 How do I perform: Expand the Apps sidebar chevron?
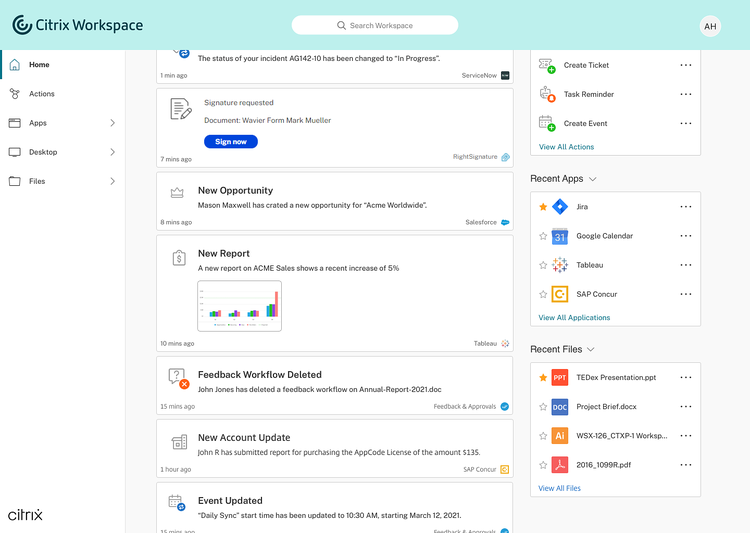(112, 123)
